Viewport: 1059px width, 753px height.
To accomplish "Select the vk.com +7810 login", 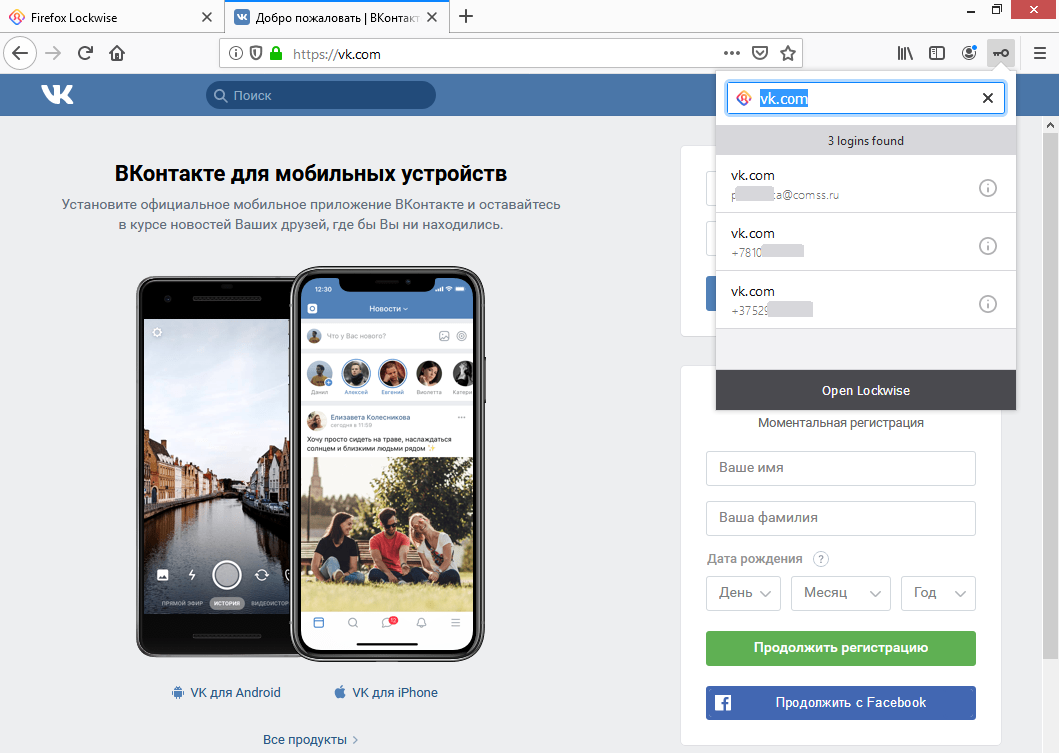I will pyautogui.click(x=866, y=242).
